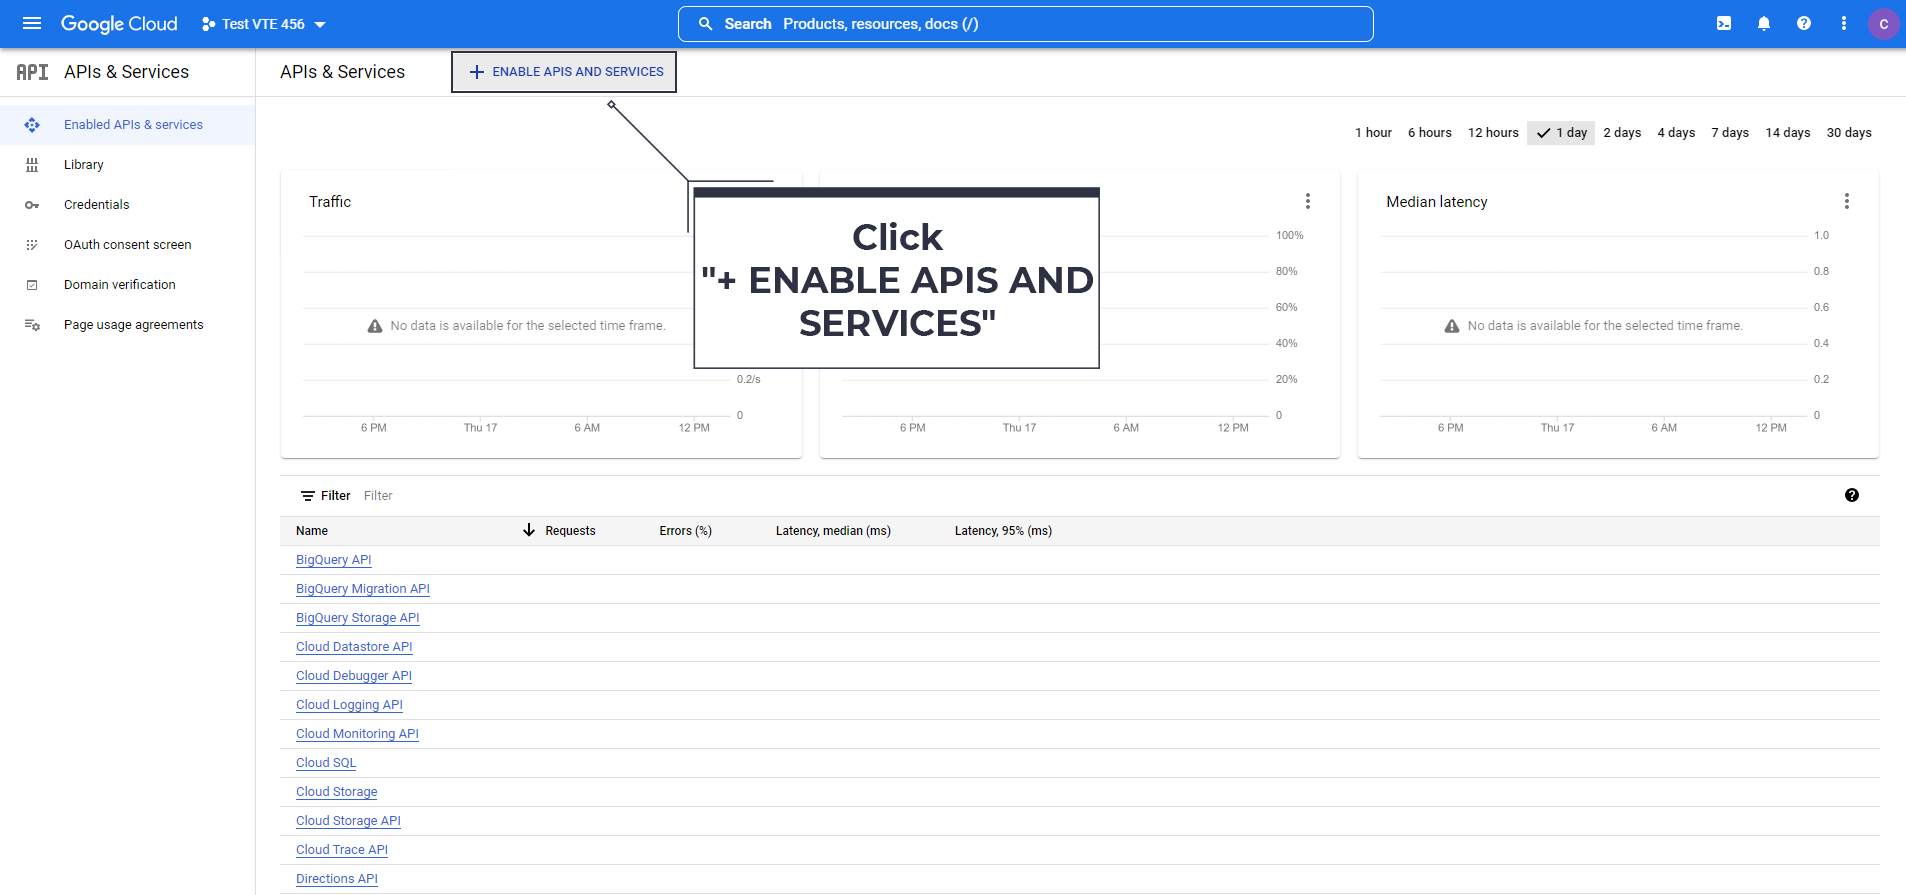The image size is (1906, 895).
Task: Open the hamburger navigation menu
Action: (x=32, y=23)
